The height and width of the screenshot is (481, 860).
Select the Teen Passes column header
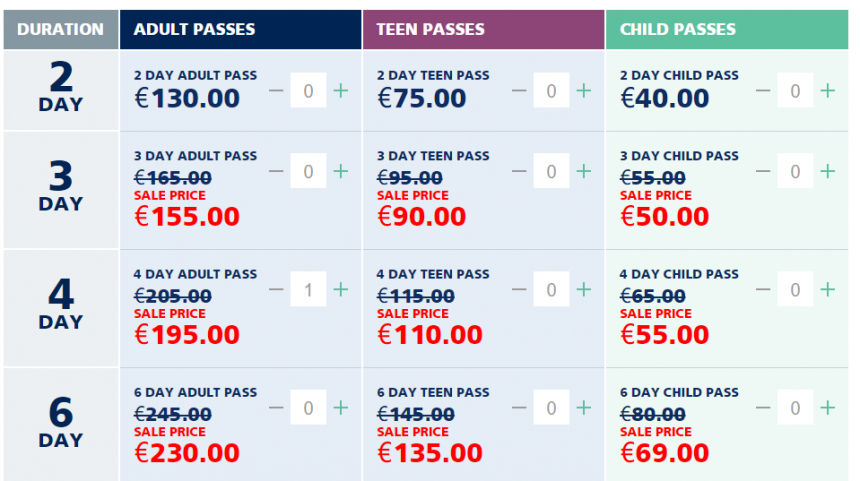point(484,29)
